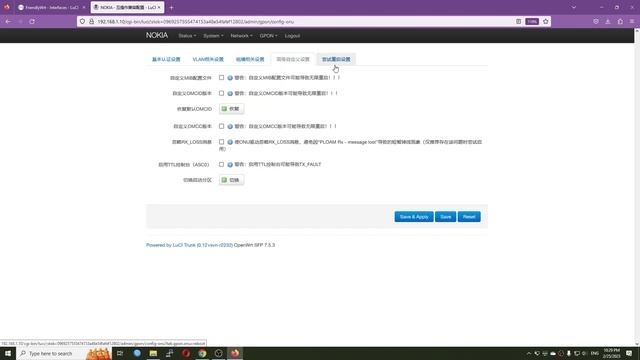Expand the Network dropdown menu

(x=241, y=36)
